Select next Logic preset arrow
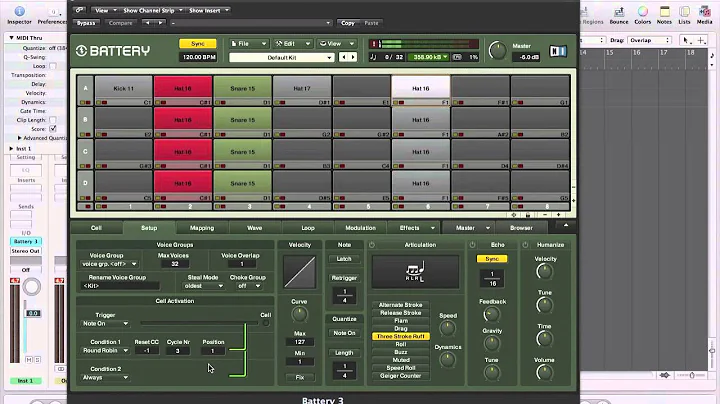The image size is (720, 404). (160, 22)
